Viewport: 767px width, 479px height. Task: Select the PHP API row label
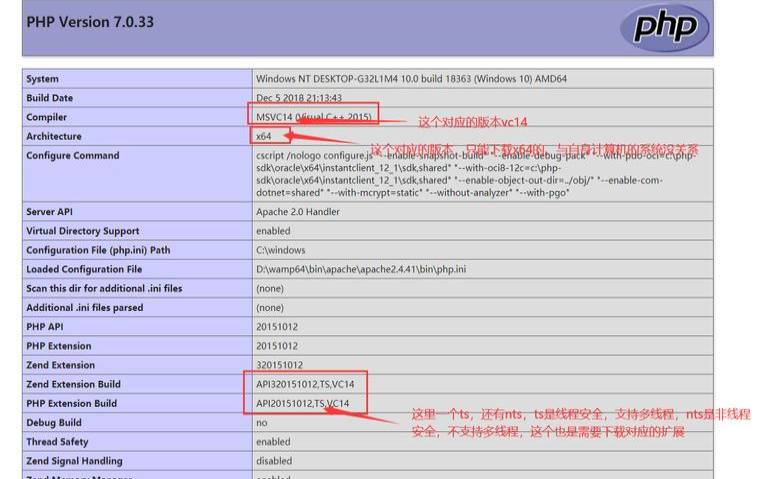point(45,327)
